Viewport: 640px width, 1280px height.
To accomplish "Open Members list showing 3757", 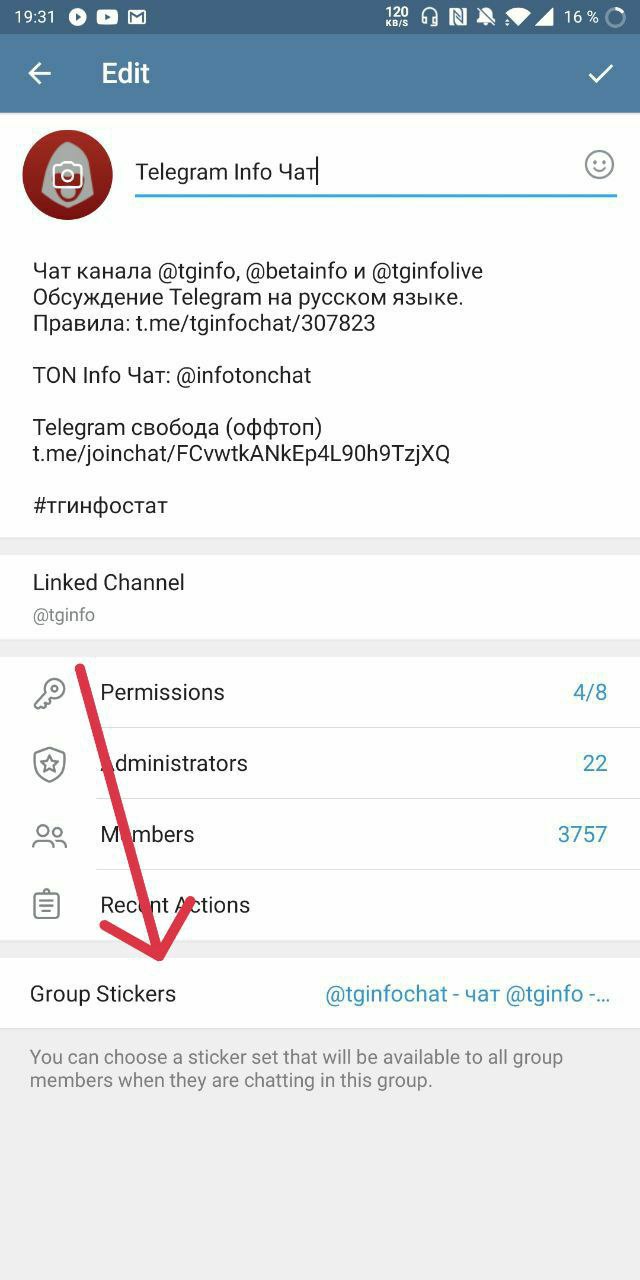I will tap(320, 834).
